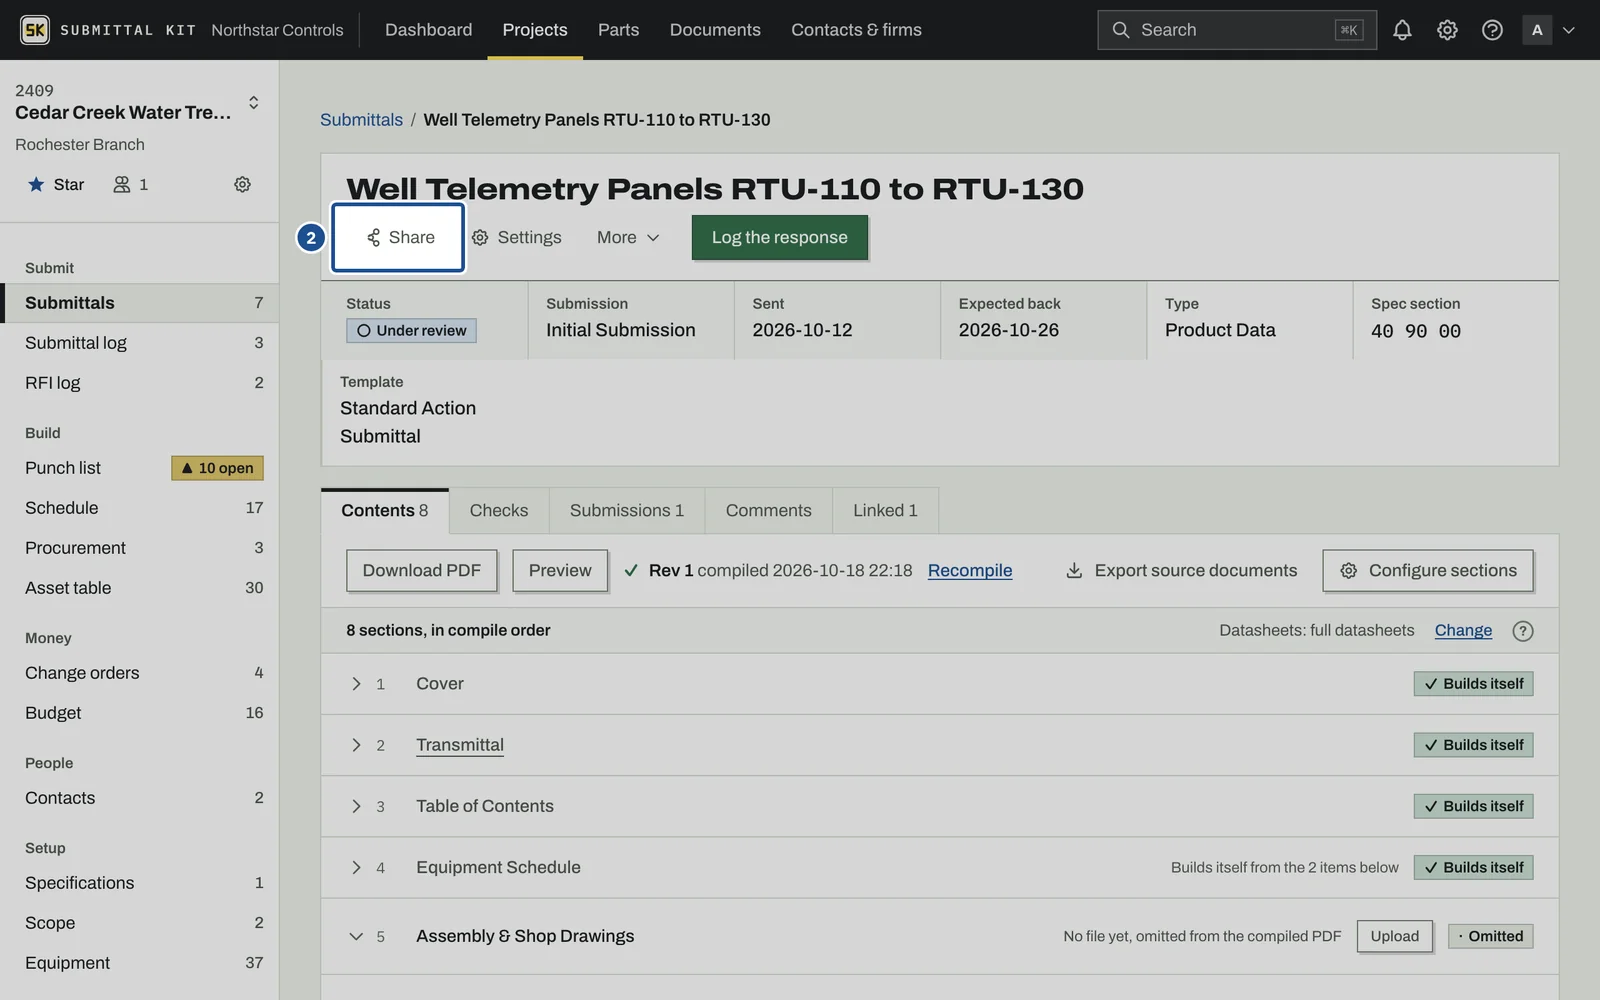Click the Share button
Viewport: 1600px width, 1000px height.
click(398, 237)
